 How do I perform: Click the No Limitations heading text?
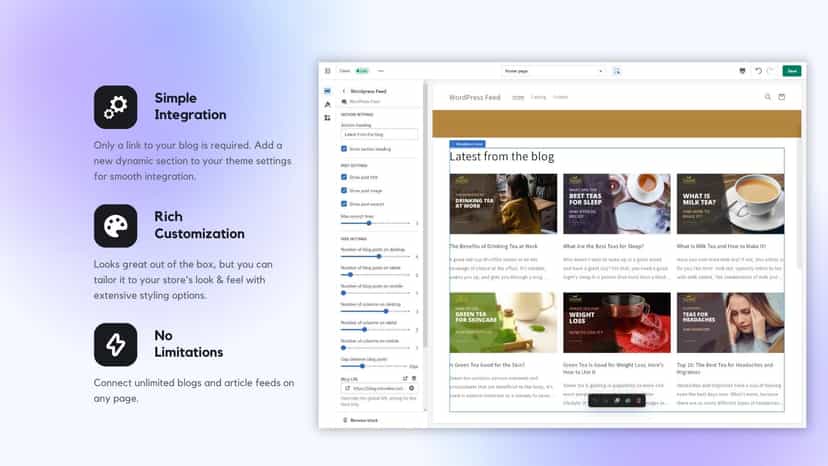pyautogui.click(x=189, y=343)
